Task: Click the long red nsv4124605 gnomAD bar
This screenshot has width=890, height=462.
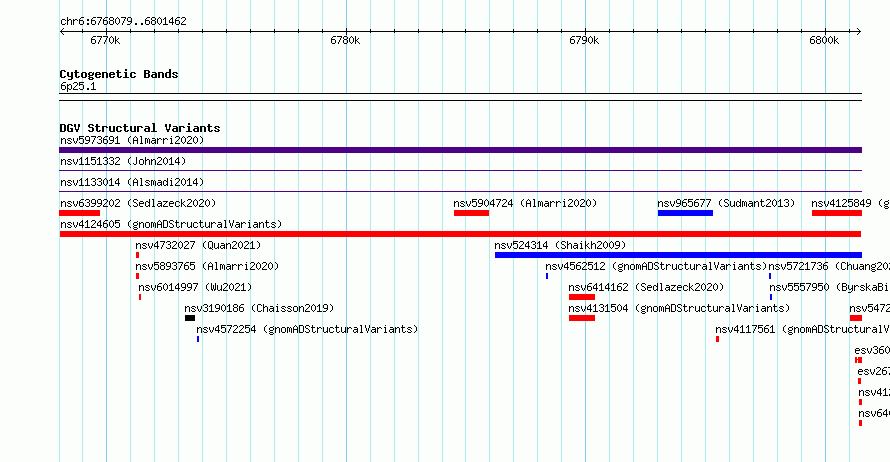Action: pyautogui.click(x=460, y=234)
